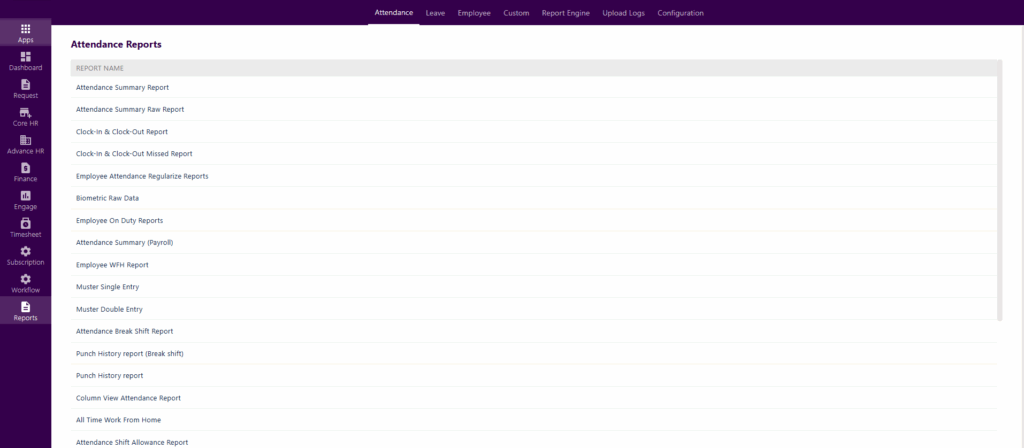The height and width of the screenshot is (448, 1024).
Task: Open Muster Double Entry report
Action: pos(109,309)
